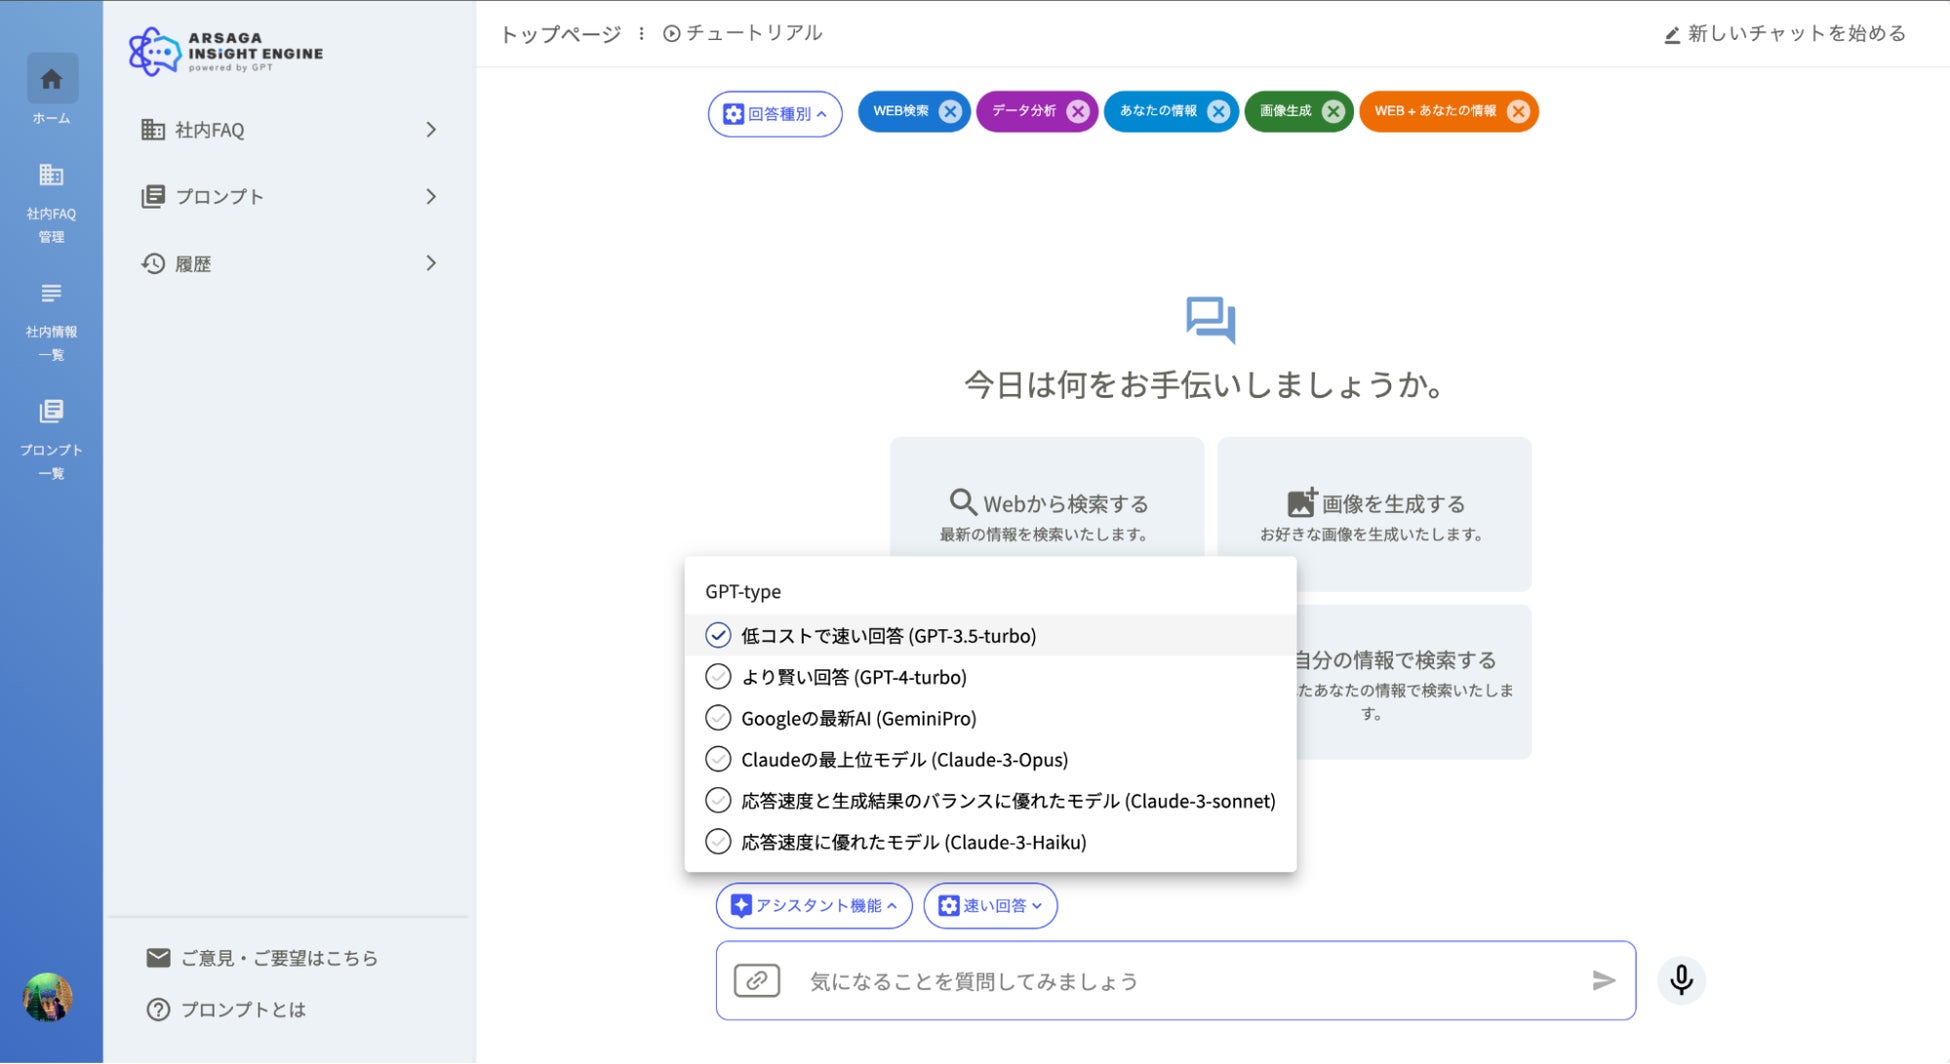Click the send arrow icon

click(x=1603, y=981)
